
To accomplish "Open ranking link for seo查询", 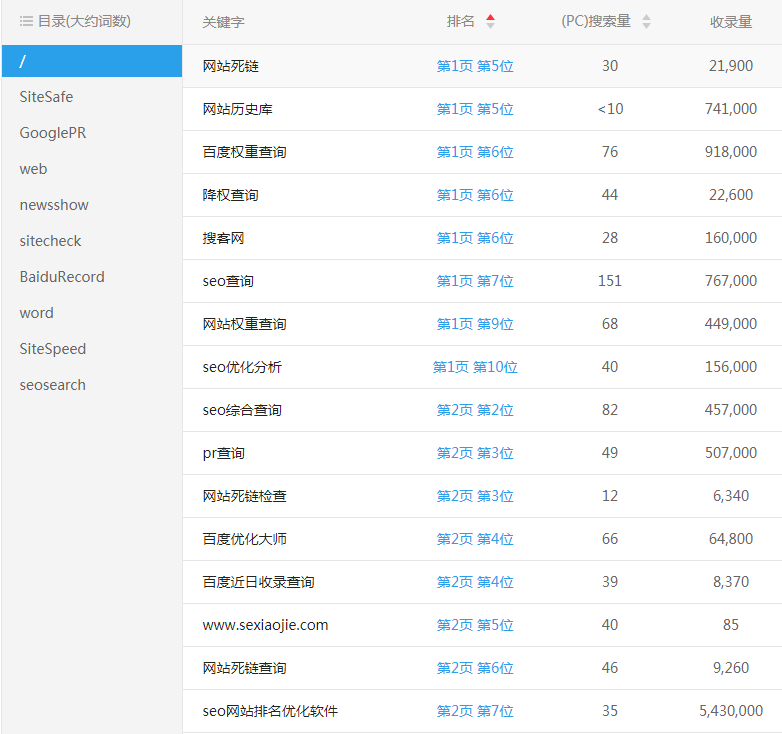I will [x=475, y=281].
